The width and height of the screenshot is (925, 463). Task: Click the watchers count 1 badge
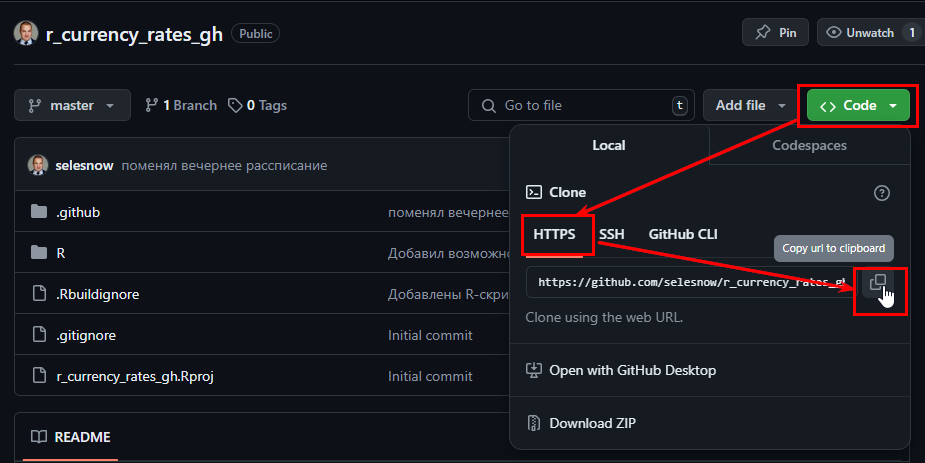pos(912,32)
